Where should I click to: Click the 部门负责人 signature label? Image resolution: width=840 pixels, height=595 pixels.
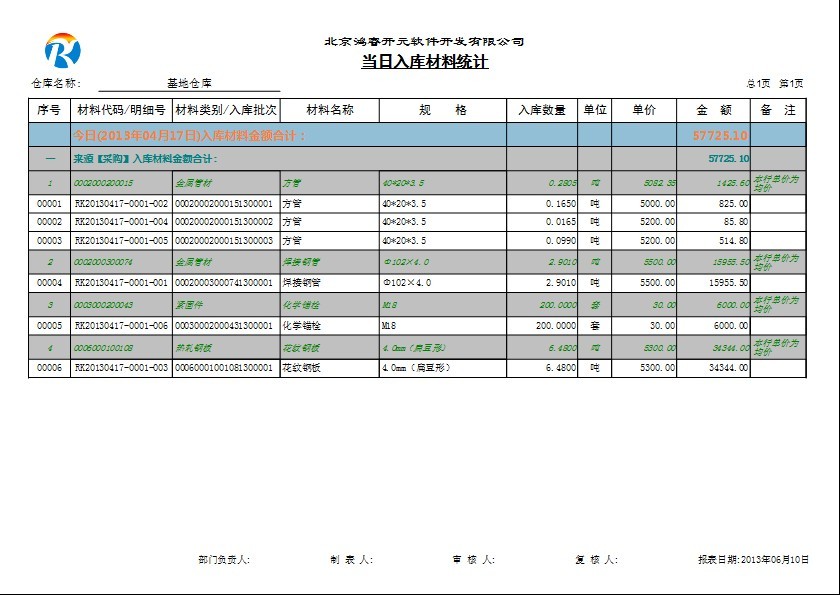tap(224, 560)
